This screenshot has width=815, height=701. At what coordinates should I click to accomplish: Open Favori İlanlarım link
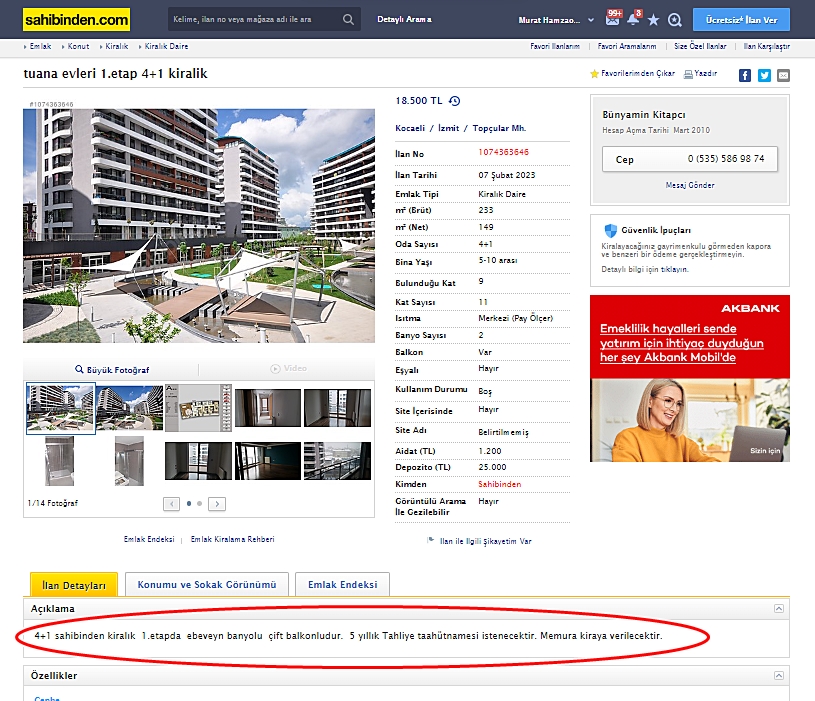point(555,46)
